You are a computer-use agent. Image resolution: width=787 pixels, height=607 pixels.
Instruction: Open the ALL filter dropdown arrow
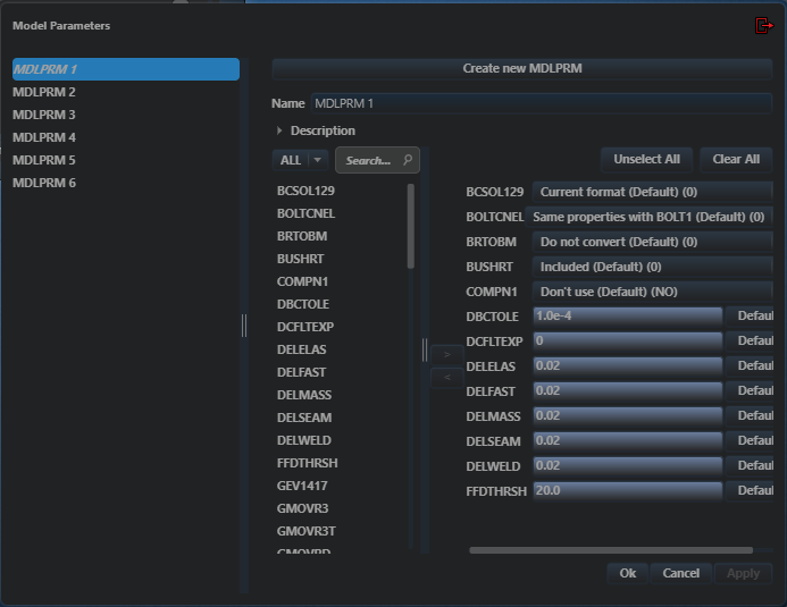[x=317, y=160]
